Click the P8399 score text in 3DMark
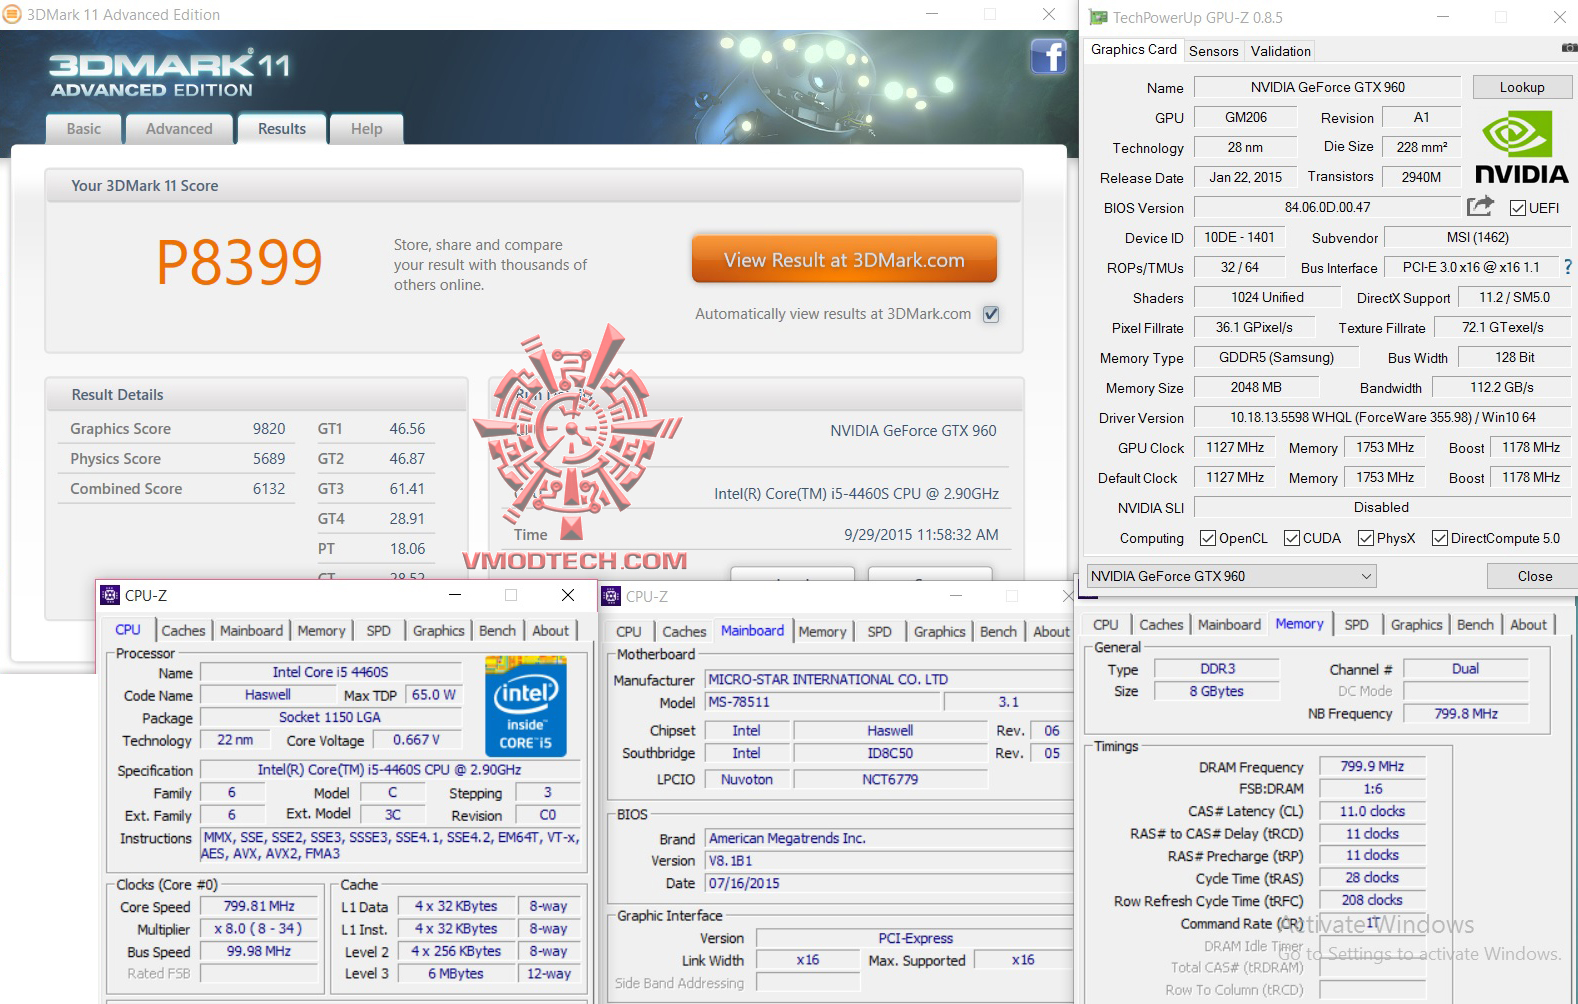The image size is (1578, 1004). tap(239, 262)
